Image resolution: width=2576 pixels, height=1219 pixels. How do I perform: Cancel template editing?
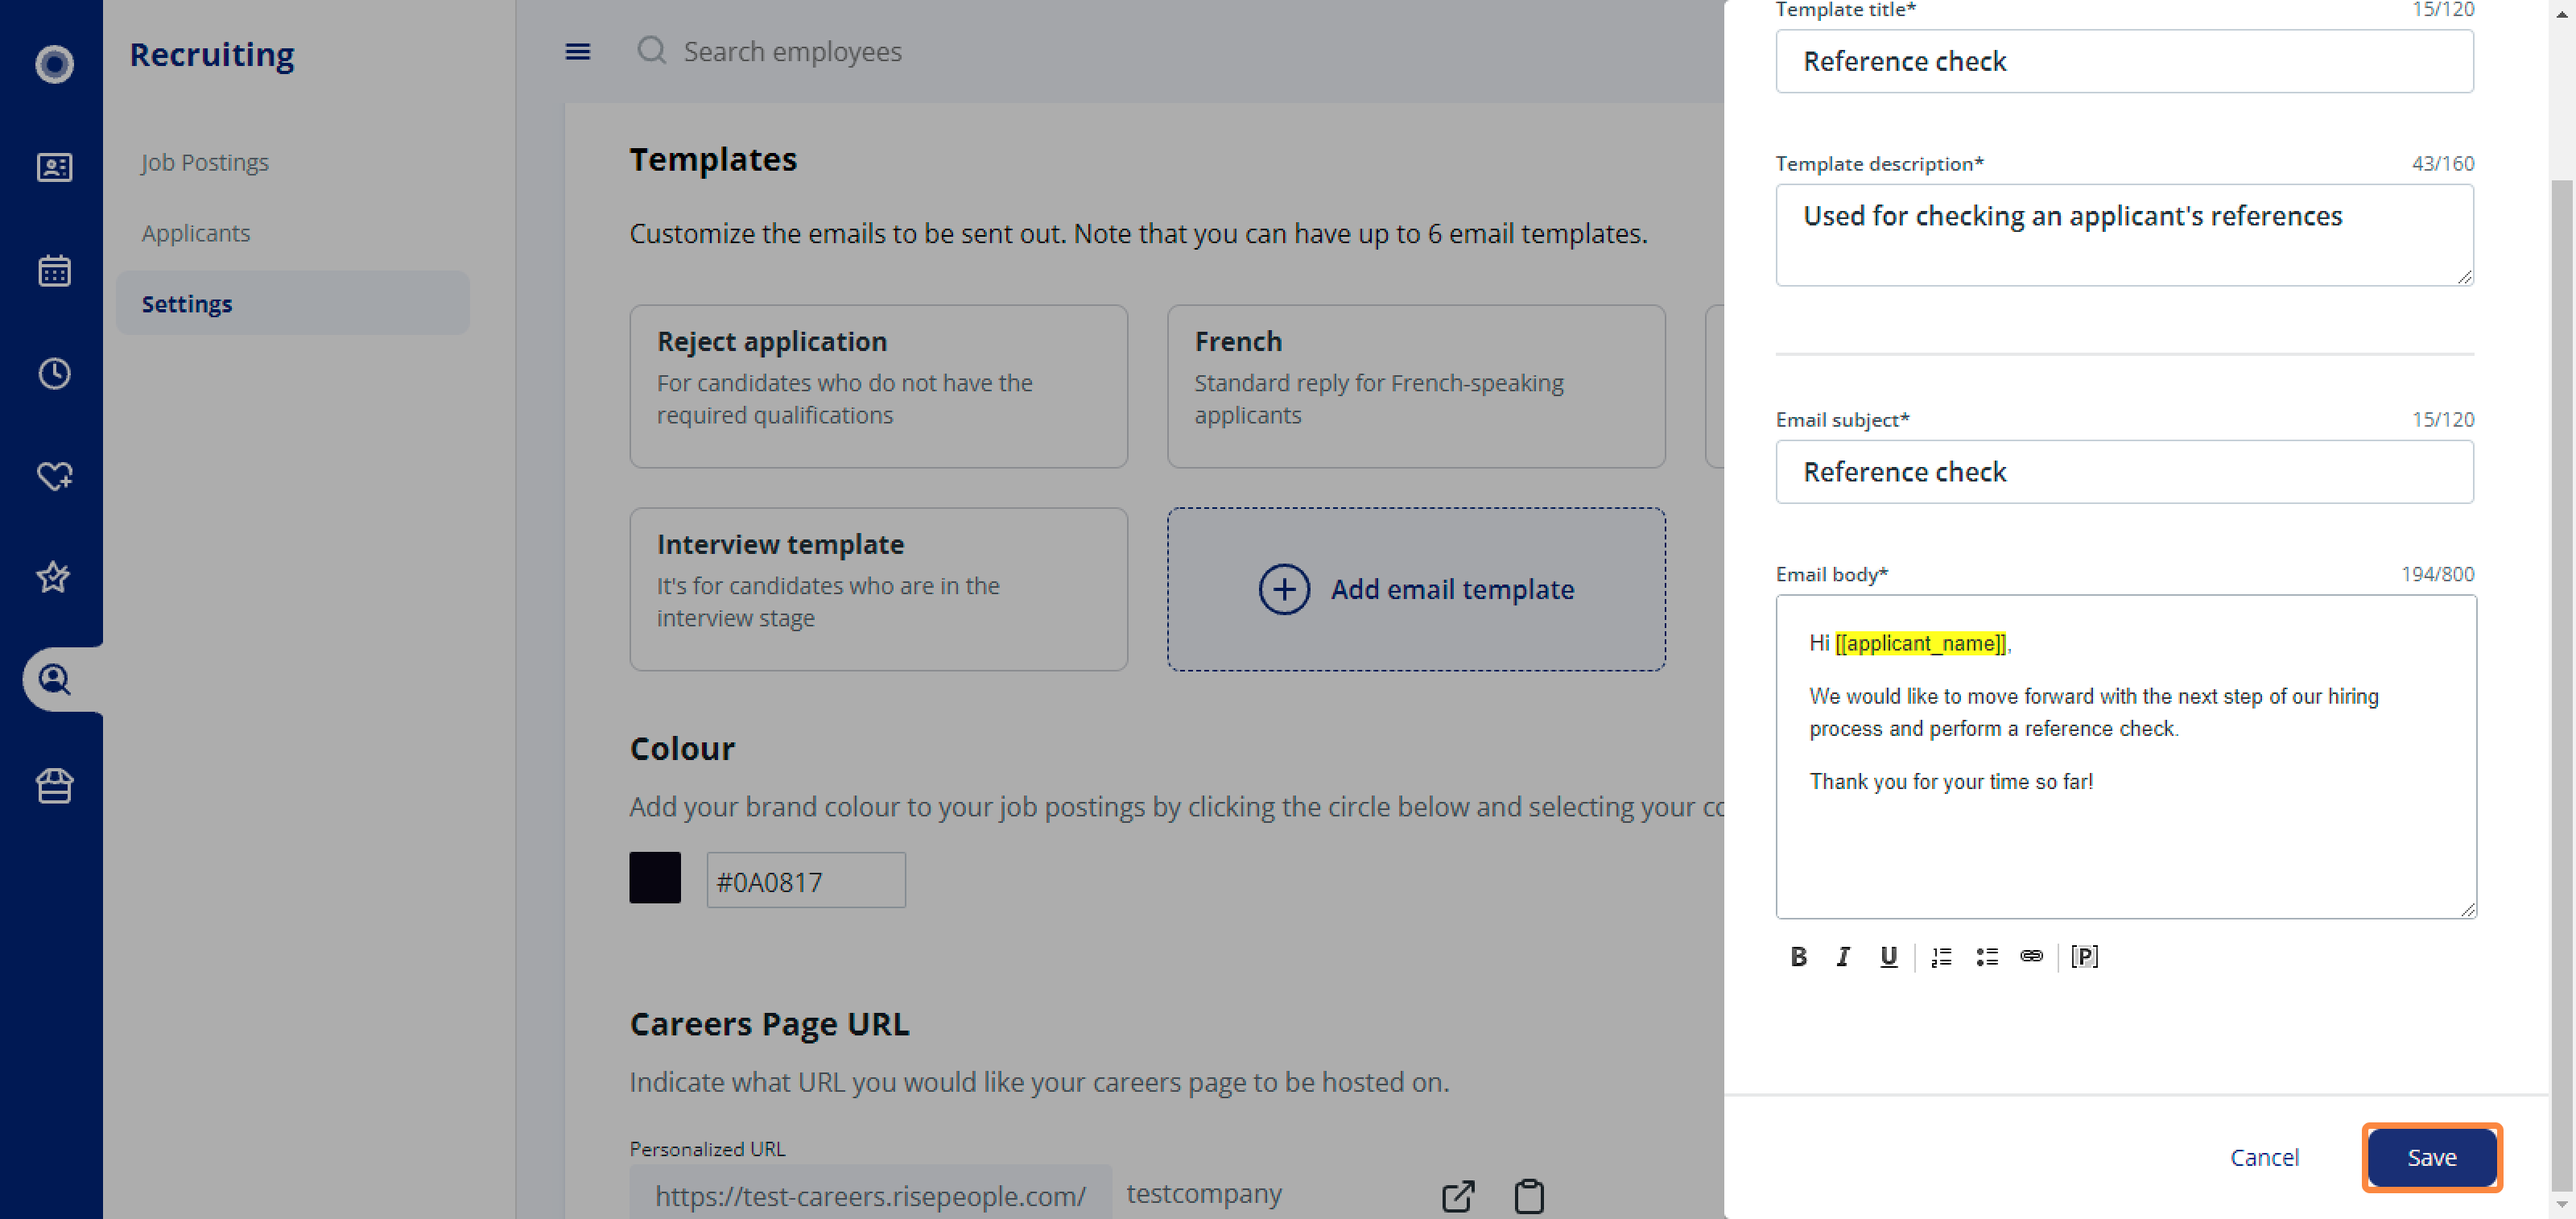pyautogui.click(x=2264, y=1156)
